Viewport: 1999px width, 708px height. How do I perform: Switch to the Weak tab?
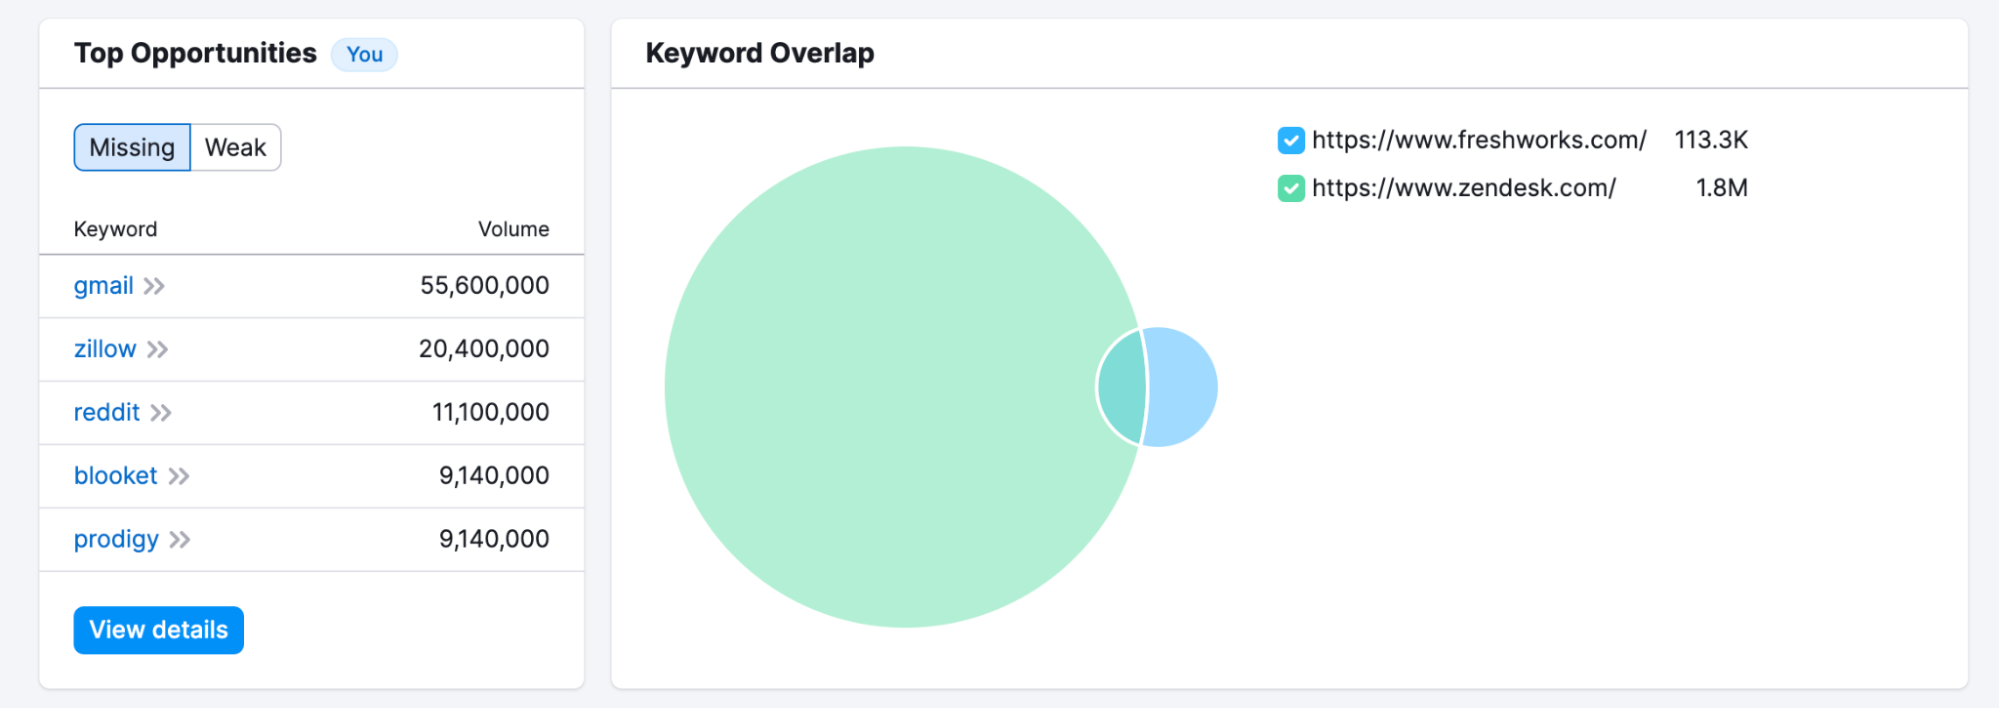[x=235, y=148]
